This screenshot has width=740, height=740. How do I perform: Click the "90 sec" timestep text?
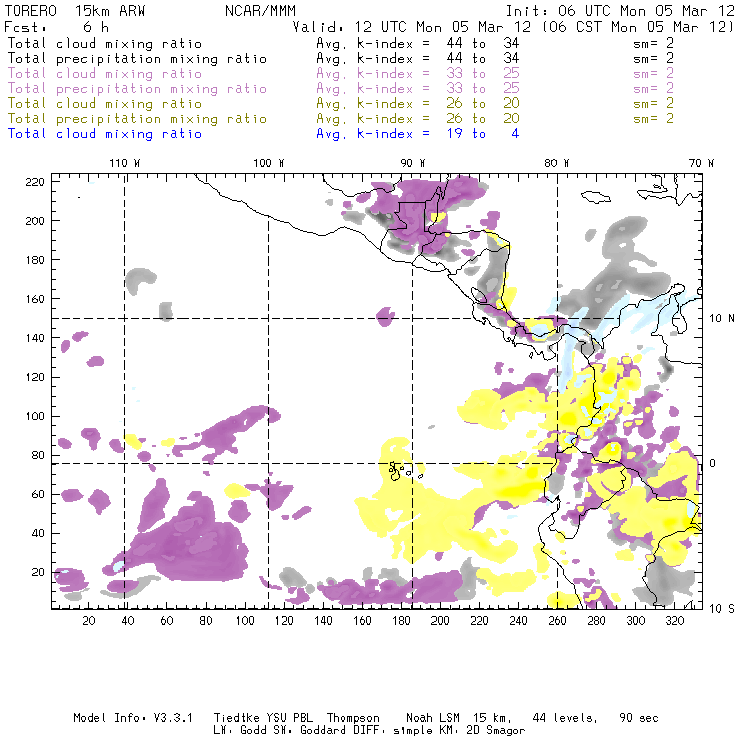click(639, 718)
